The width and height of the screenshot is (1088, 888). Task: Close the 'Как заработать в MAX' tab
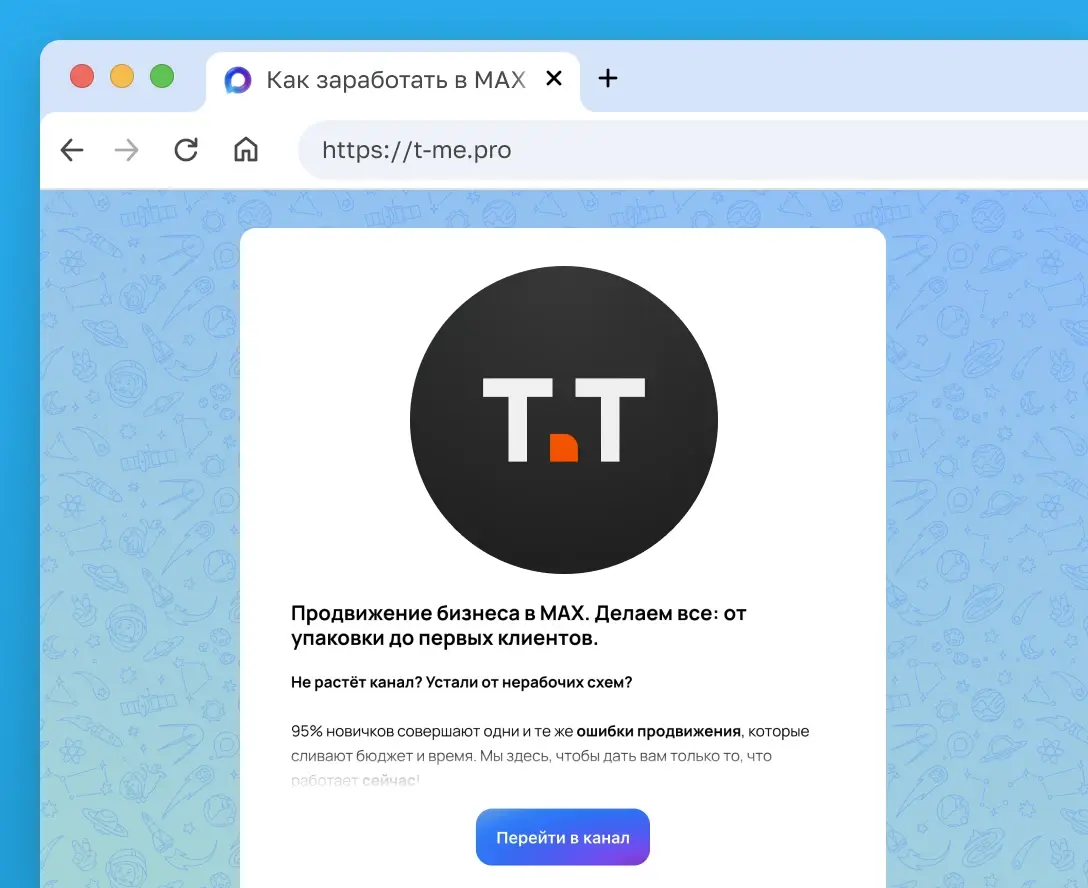(554, 78)
